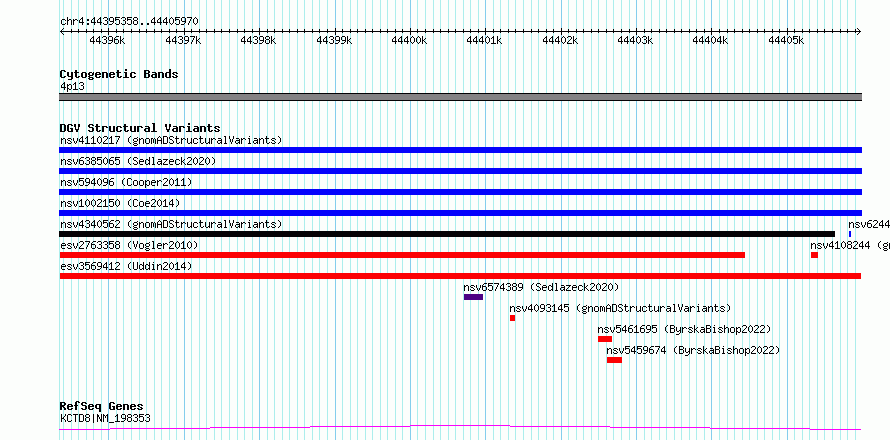This screenshot has width=890, height=440.
Task: Click the black nsv4340562 variant bar
Action: (447, 234)
